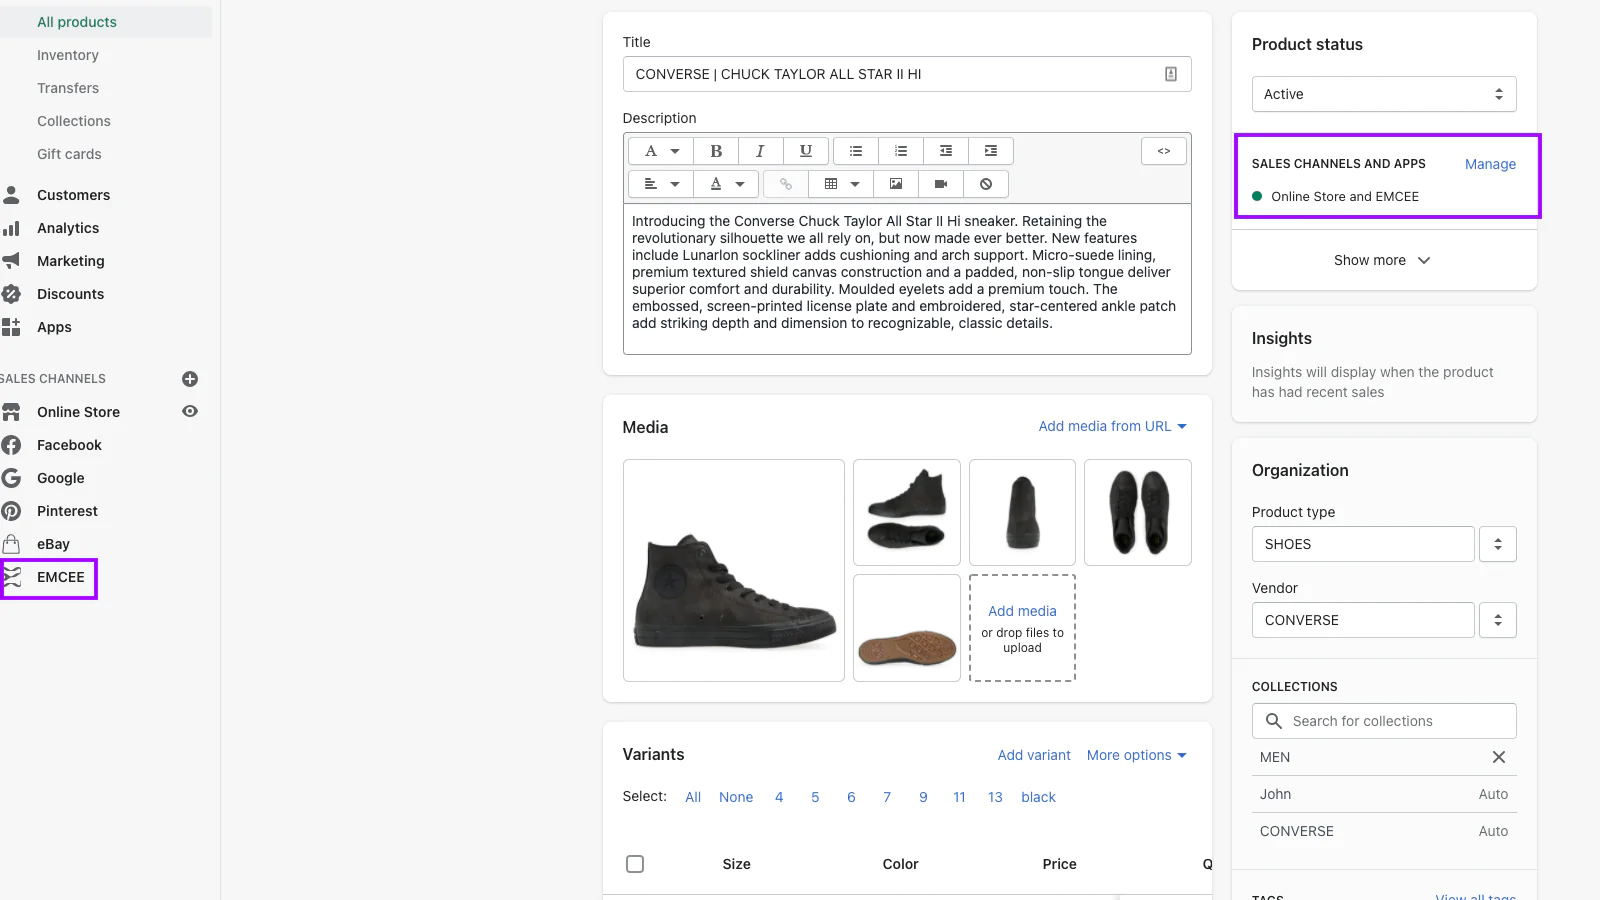Open Online Store channel in sidebar
This screenshot has height=900, width=1600.
point(78,412)
